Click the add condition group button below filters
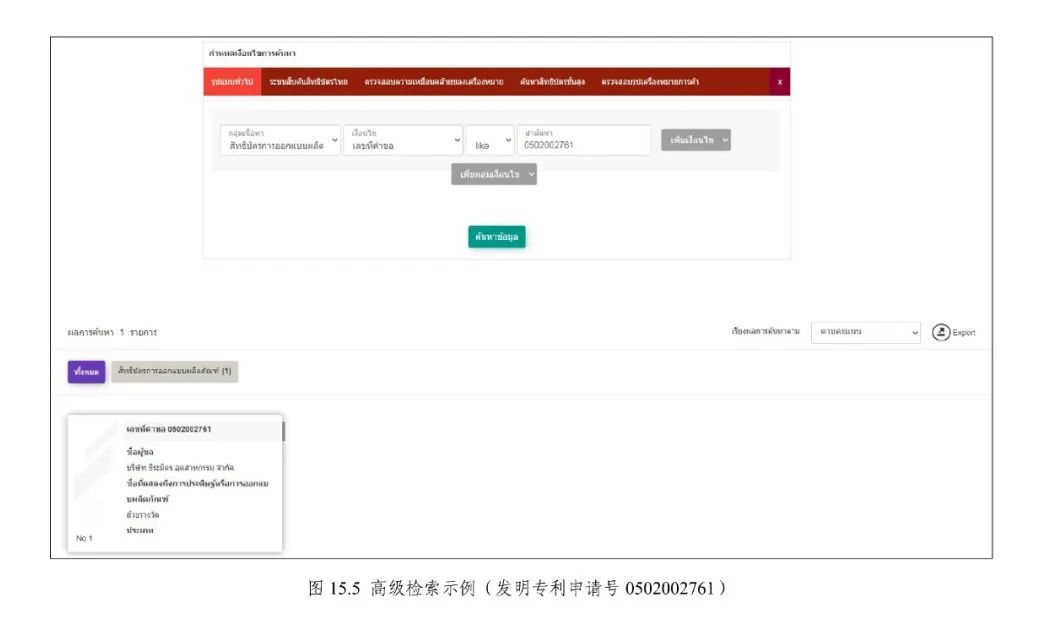This screenshot has width=1060, height=624. coord(494,174)
